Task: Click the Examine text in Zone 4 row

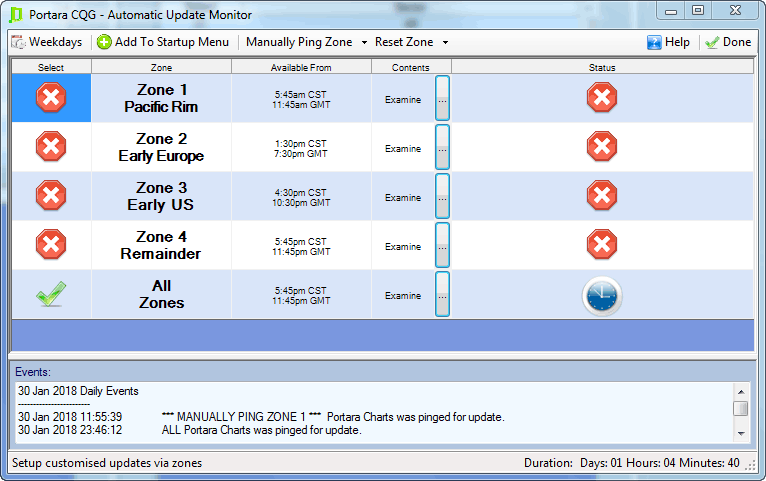Action: (x=403, y=247)
